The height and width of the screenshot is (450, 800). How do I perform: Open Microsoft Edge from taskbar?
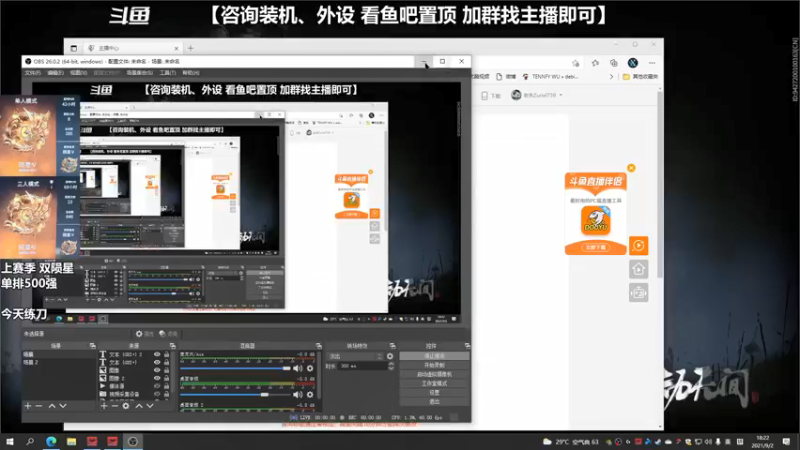point(51,441)
